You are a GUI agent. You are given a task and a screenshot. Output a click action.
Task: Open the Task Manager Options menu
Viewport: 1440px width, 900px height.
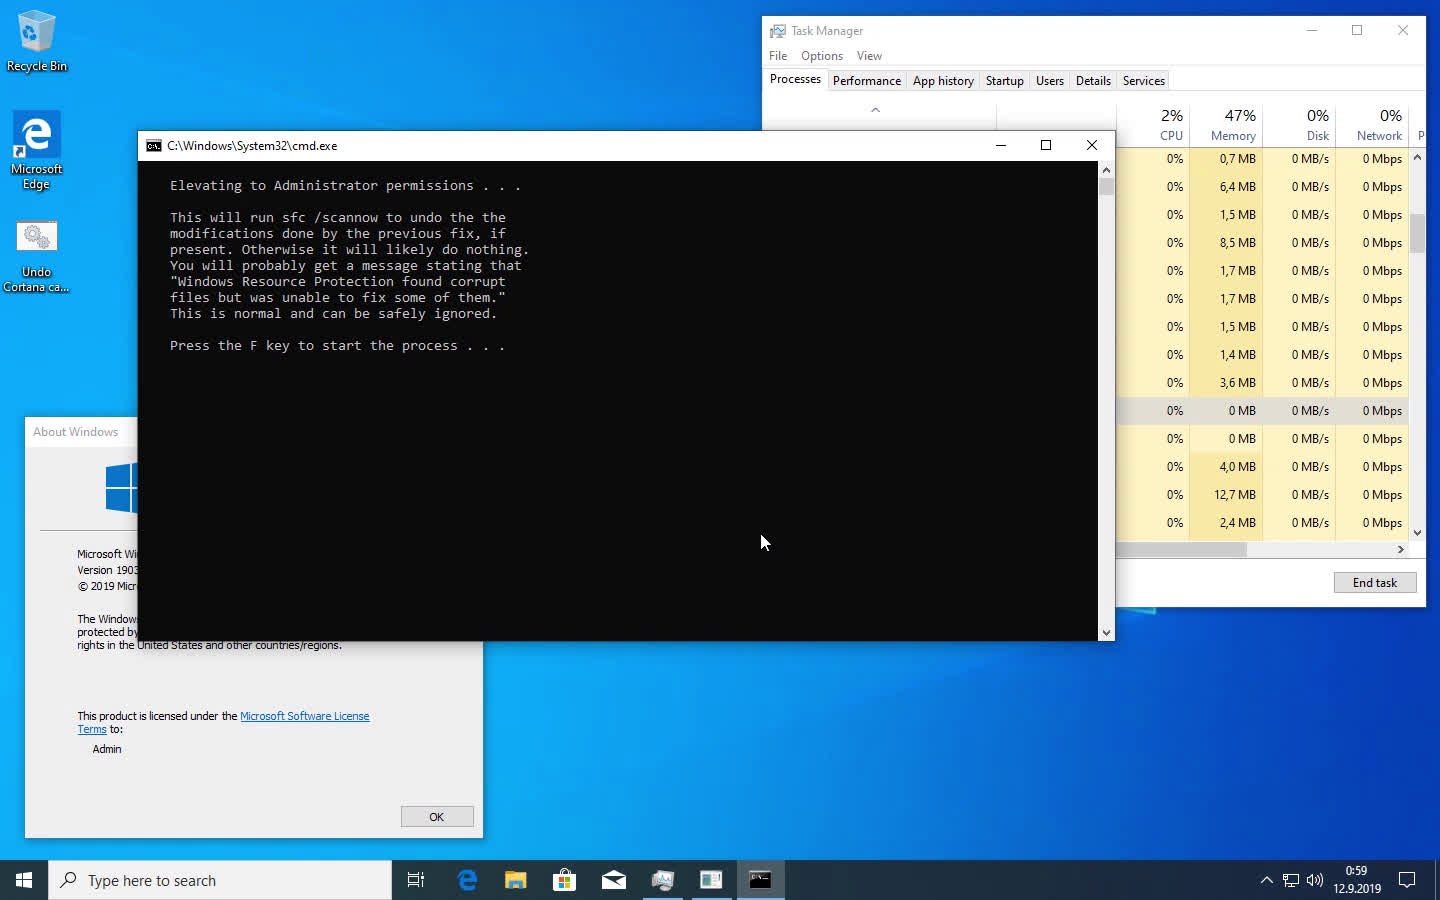pos(822,56)
